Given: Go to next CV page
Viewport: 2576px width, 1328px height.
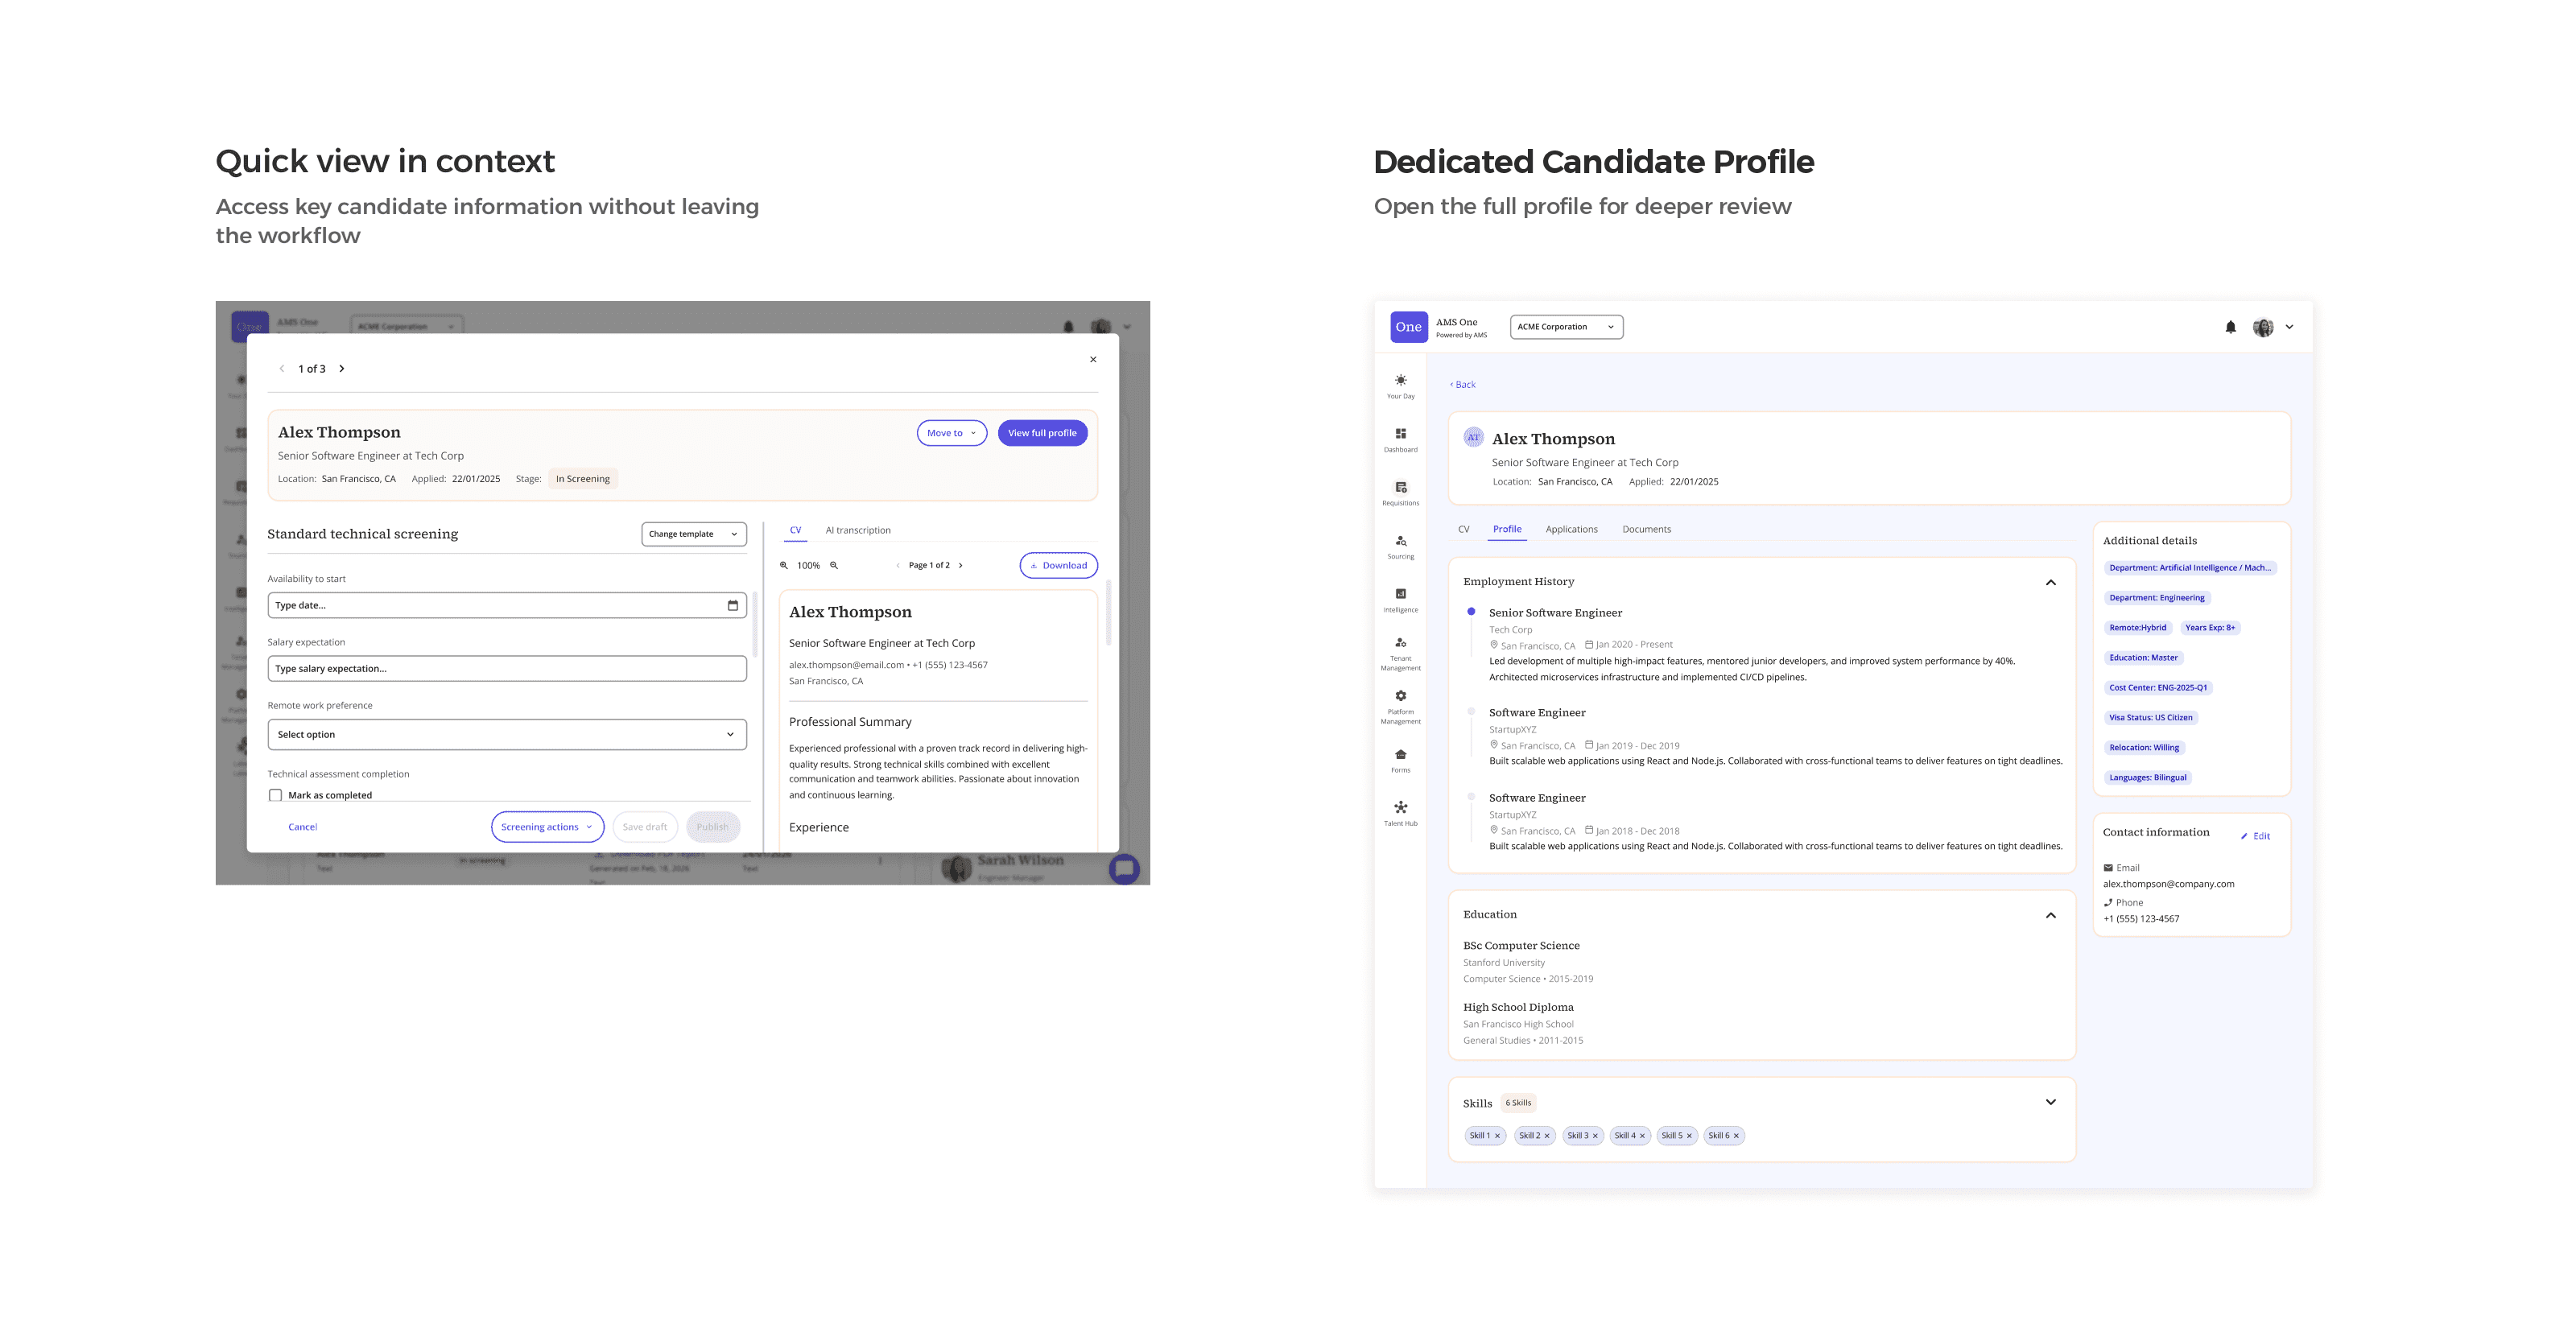Looking at the screenshot, I should coord(961,565).
